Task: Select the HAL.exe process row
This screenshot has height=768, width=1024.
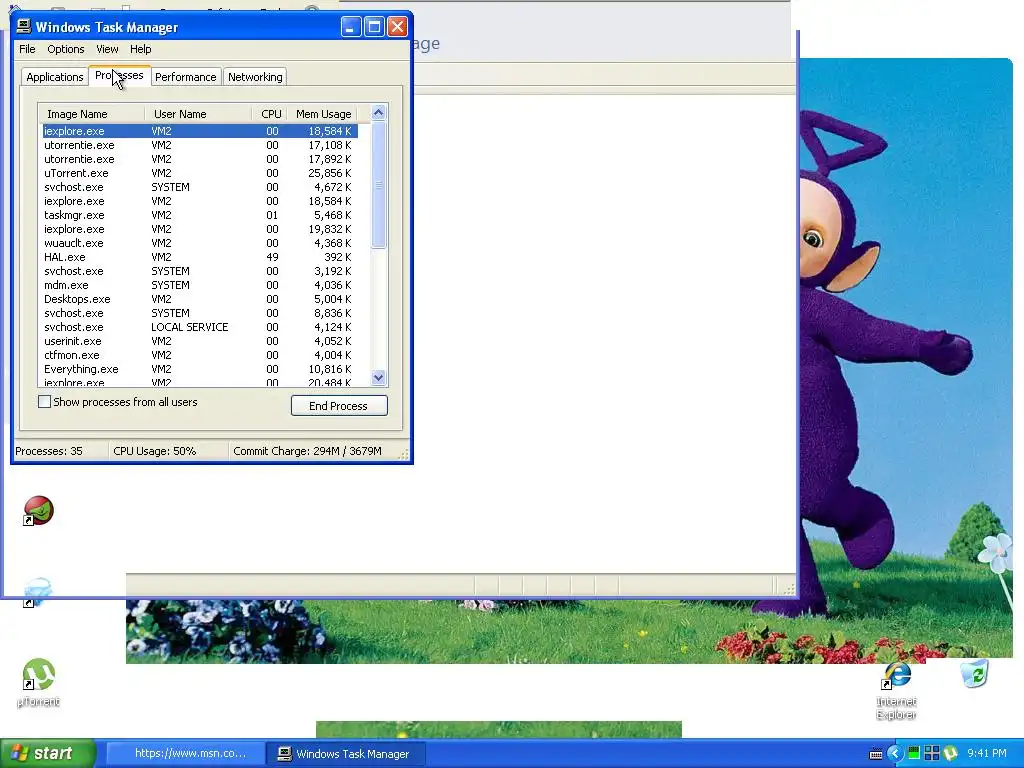Action: point(199,257)
